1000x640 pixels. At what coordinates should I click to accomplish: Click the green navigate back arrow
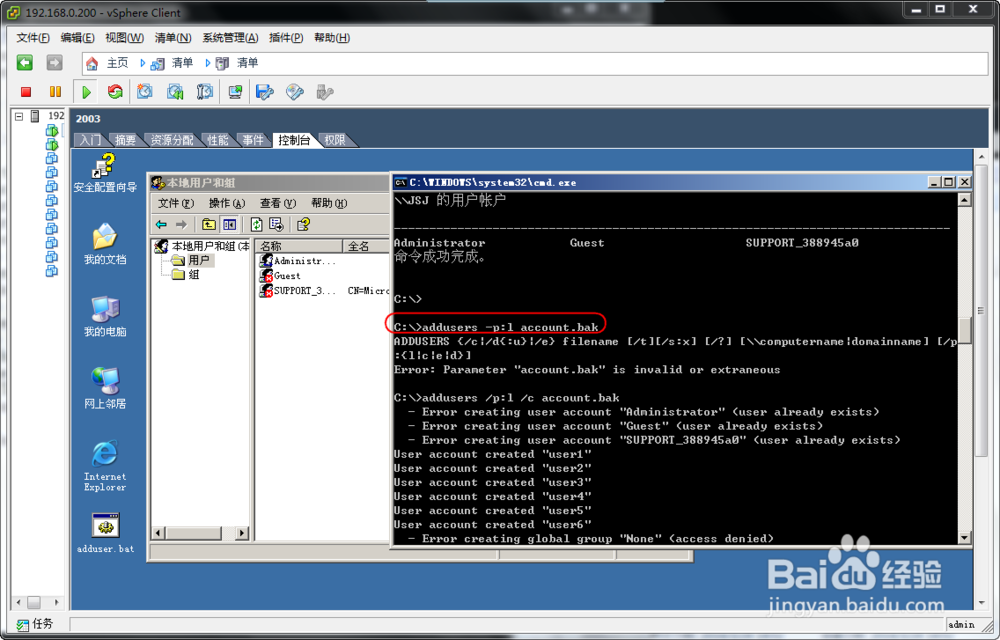tap(25, 62)
